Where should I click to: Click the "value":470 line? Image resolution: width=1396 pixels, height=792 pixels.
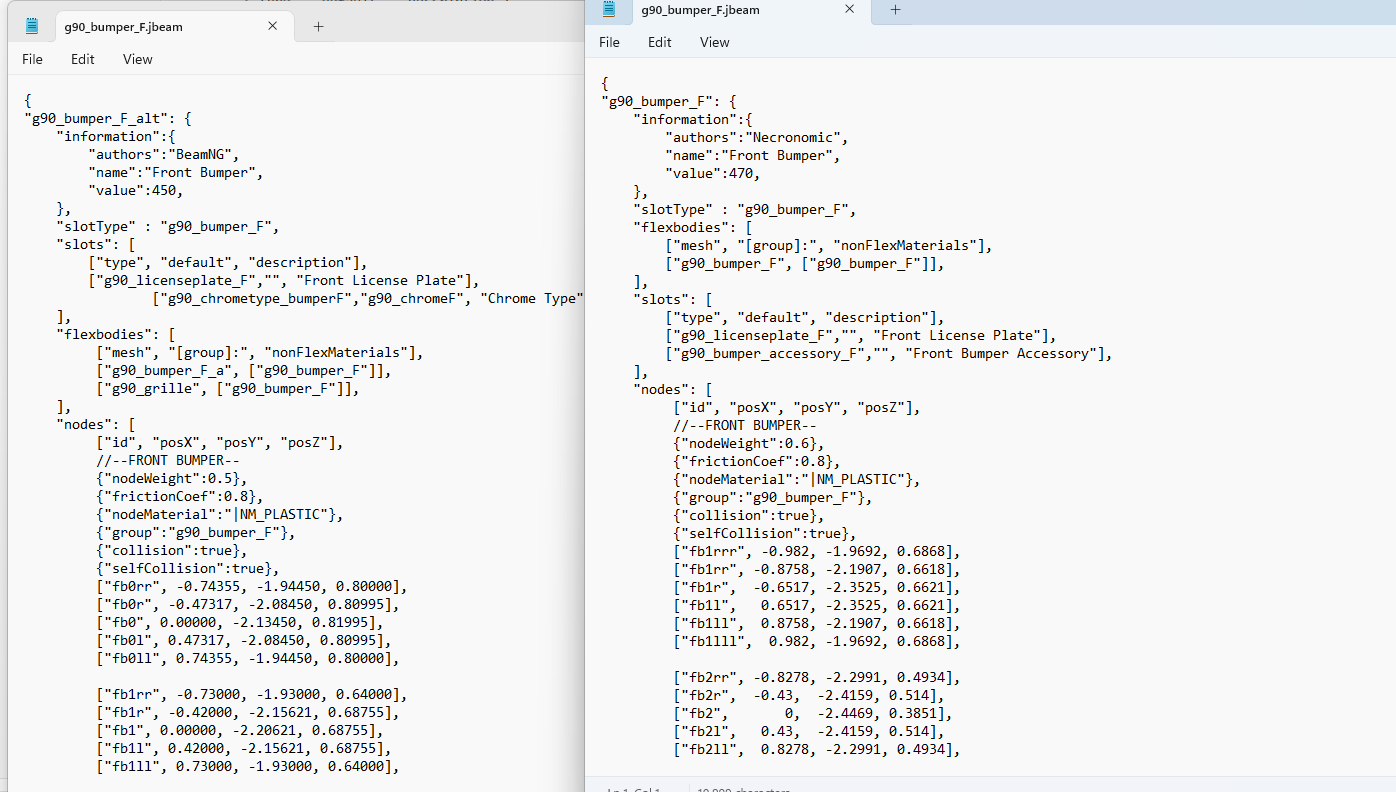point(713,173)
